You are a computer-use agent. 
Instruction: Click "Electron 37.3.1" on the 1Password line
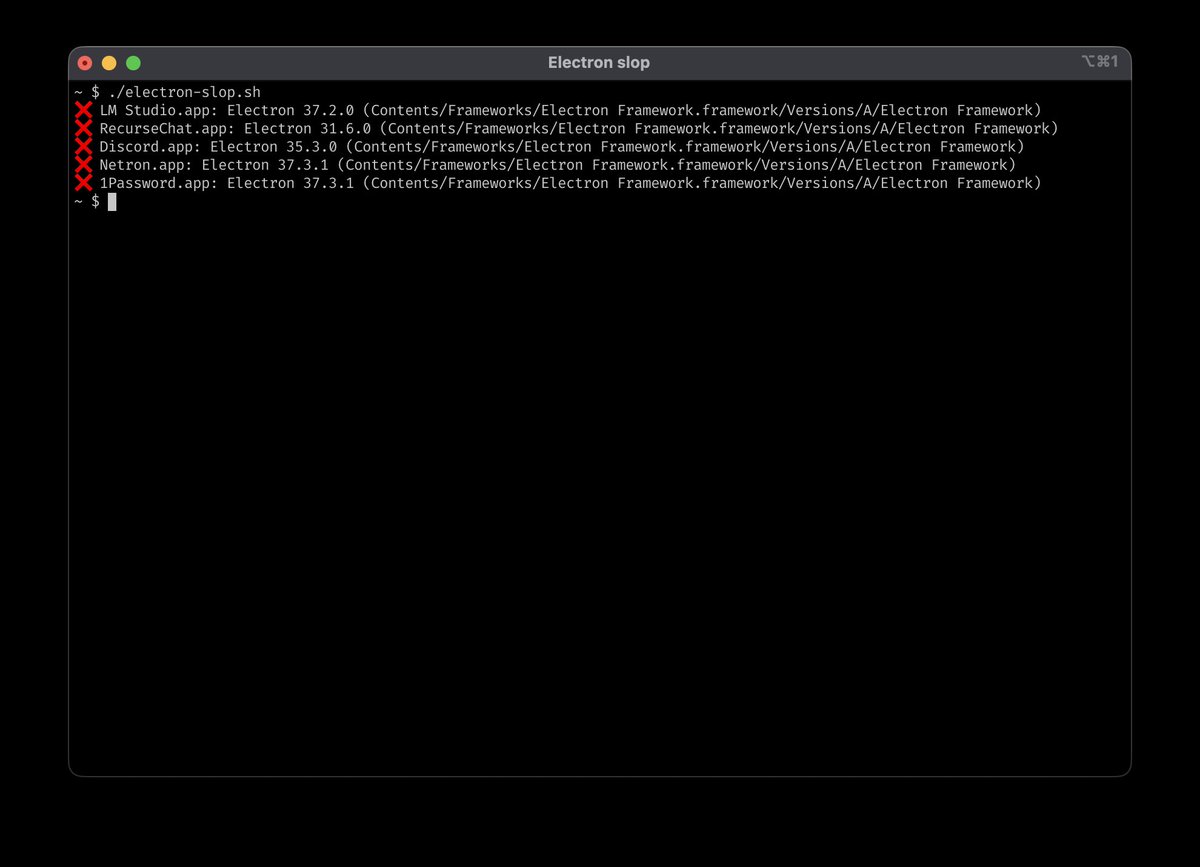click(x=293, y=183)
